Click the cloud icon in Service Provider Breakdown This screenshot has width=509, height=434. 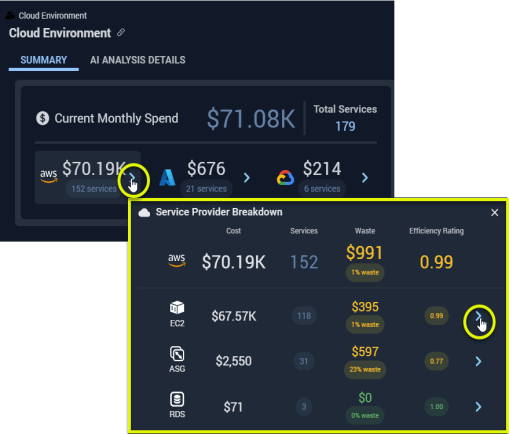point(144,213)
